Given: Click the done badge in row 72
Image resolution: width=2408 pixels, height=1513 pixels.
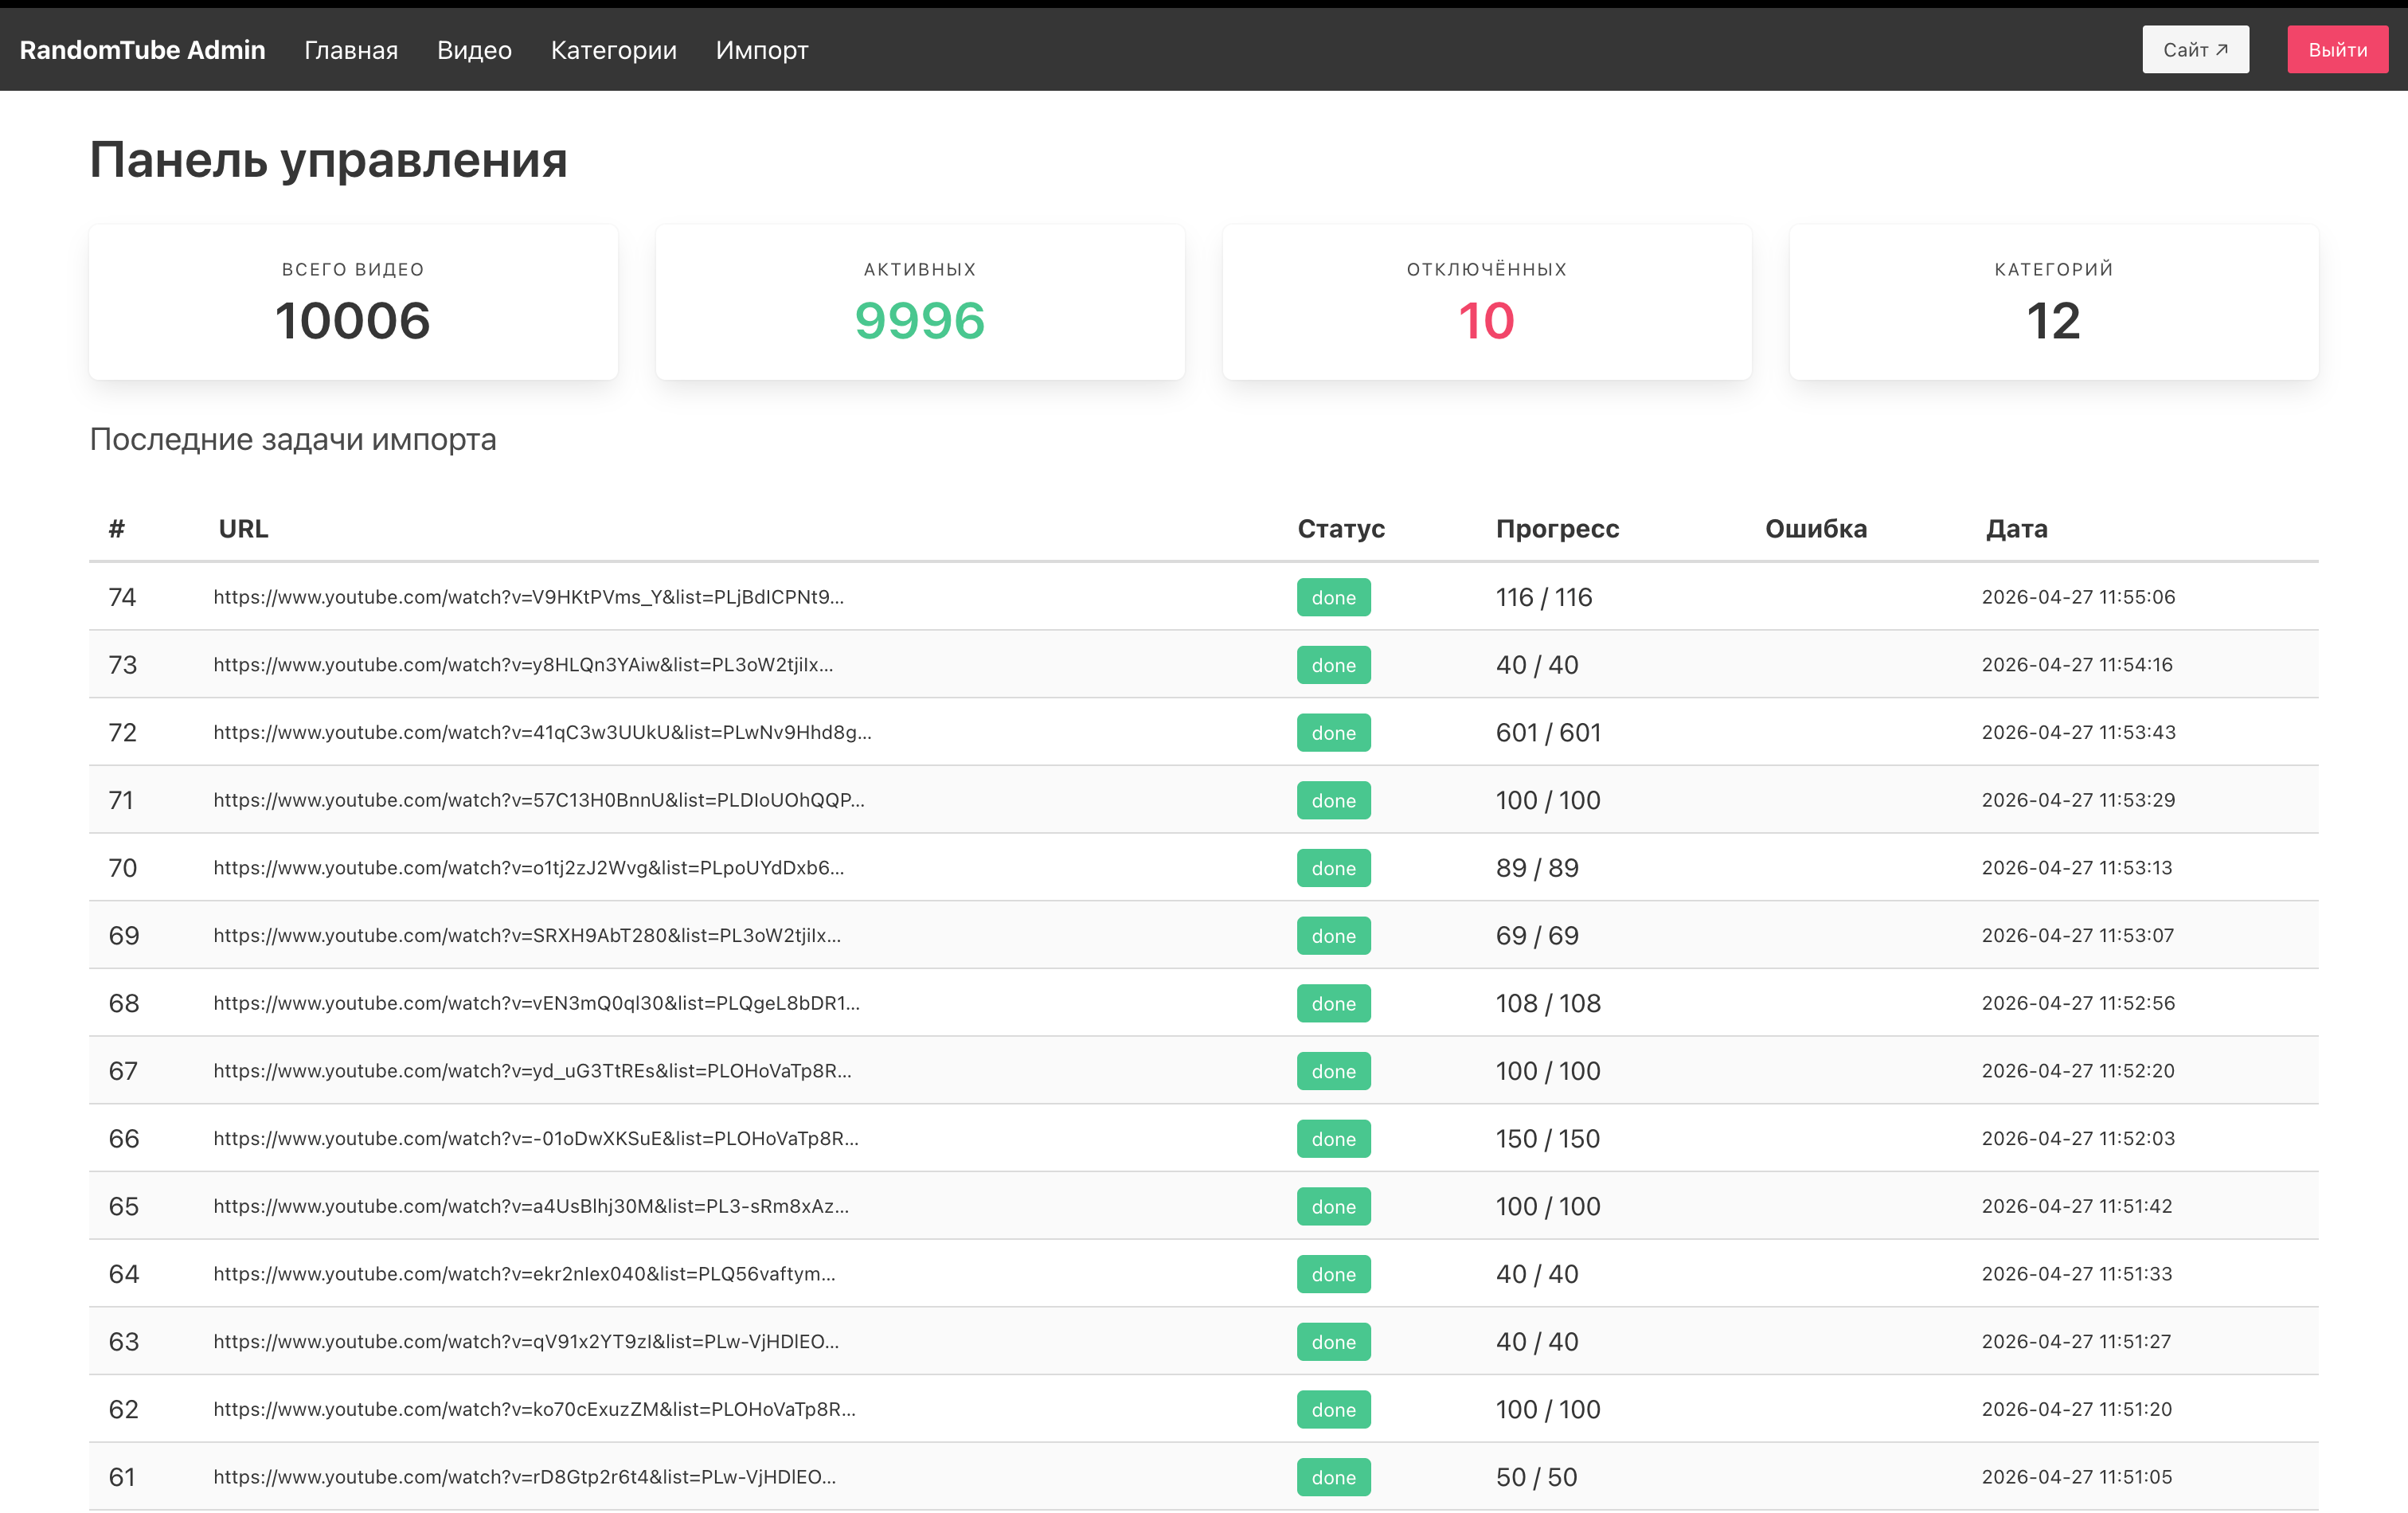Looking at the screenshot, I should coord(1333,732).
